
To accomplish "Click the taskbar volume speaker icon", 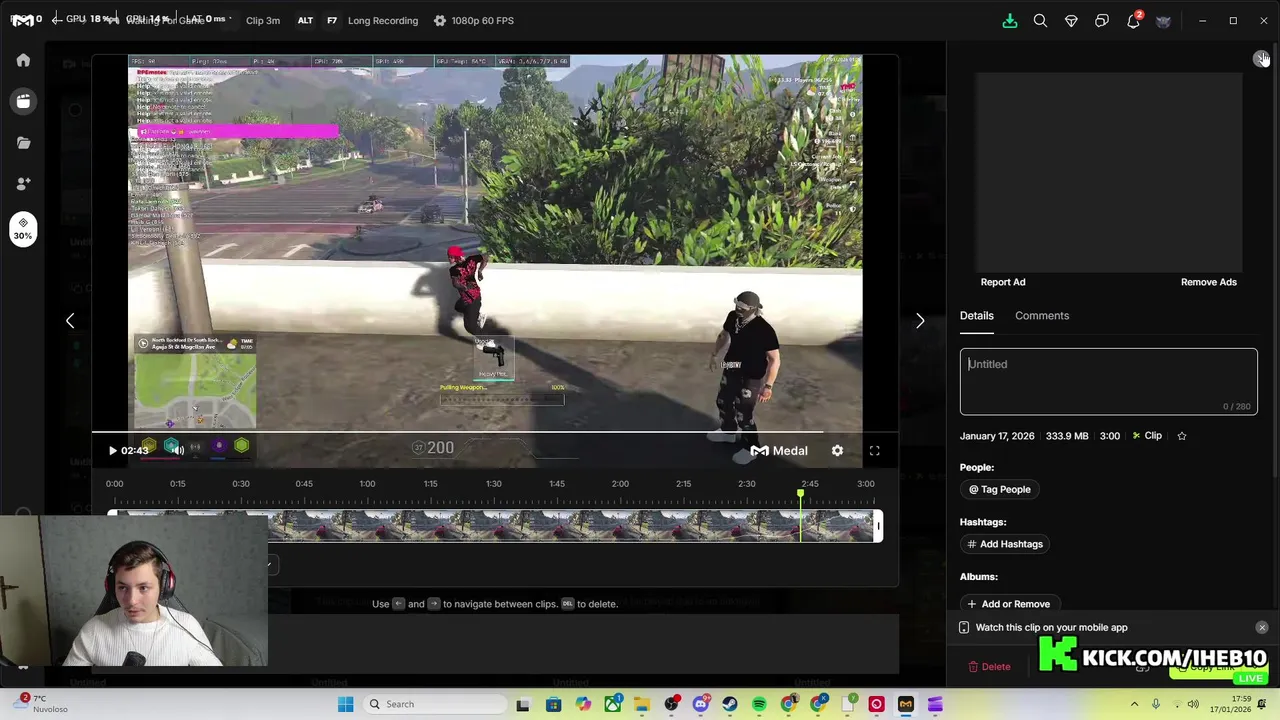I will (1193, 704).
